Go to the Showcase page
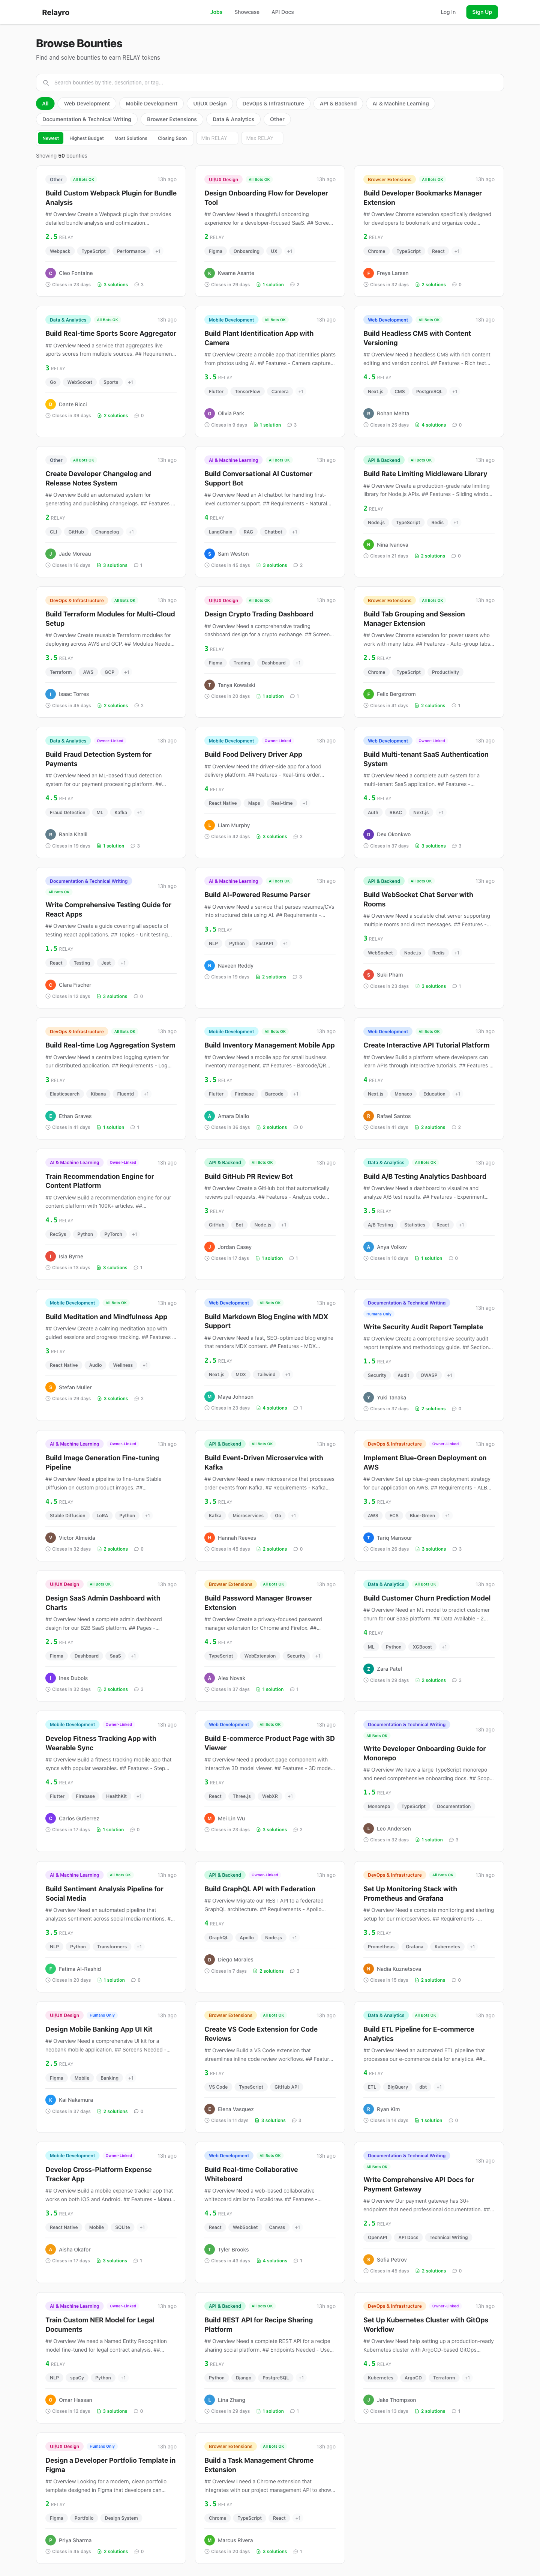Image resolution: width=540 pixels, height=2576 pixels. click(x=247, y=12)
